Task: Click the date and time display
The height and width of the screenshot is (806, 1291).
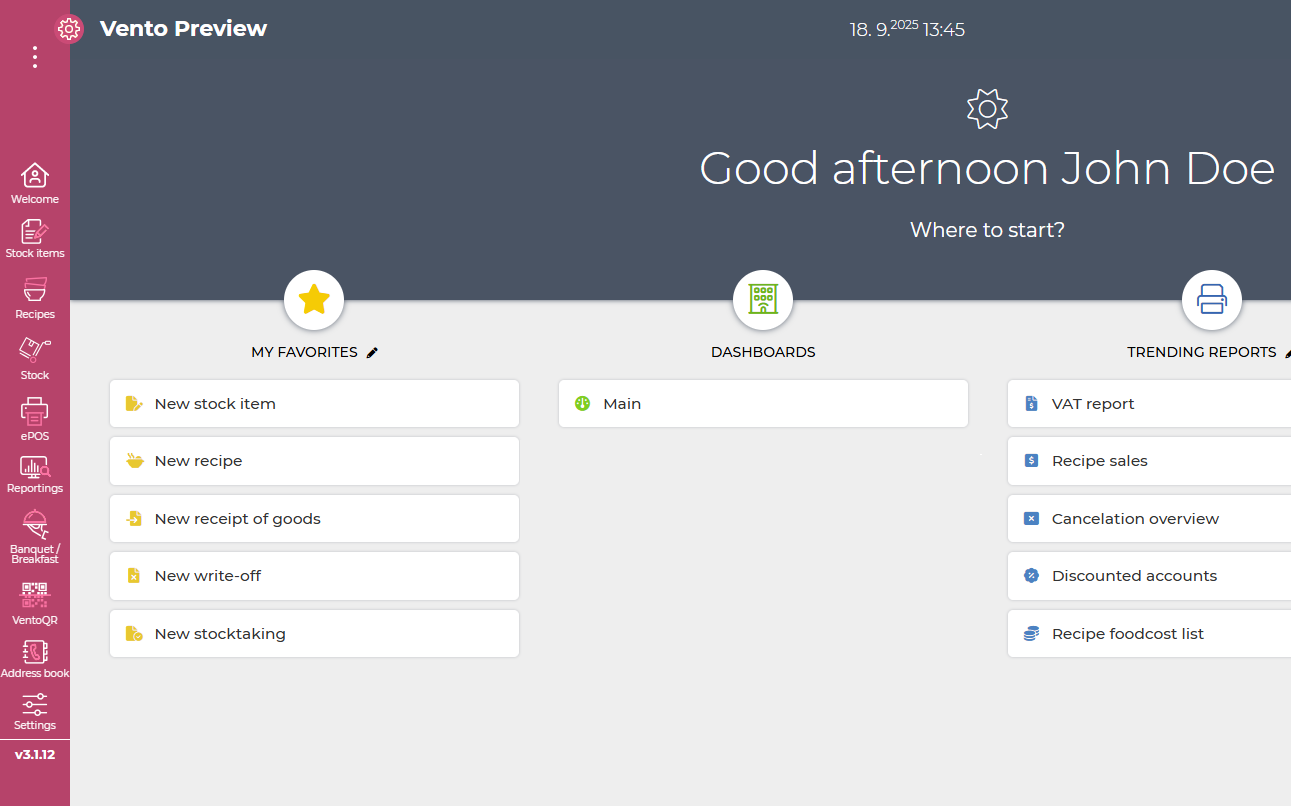Action: tap(907, 29)
